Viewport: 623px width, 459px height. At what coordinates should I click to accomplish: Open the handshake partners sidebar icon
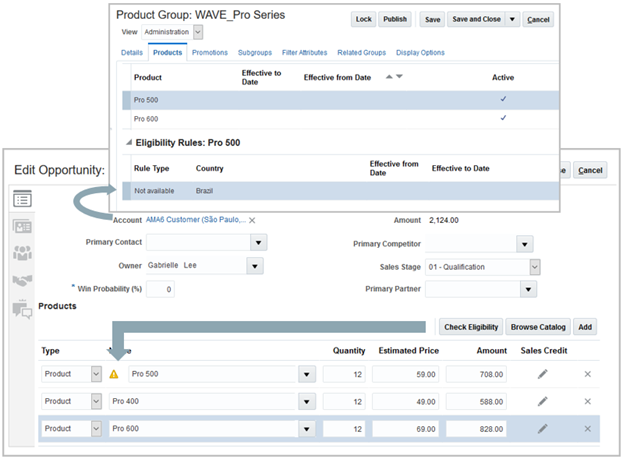(22, 281)
